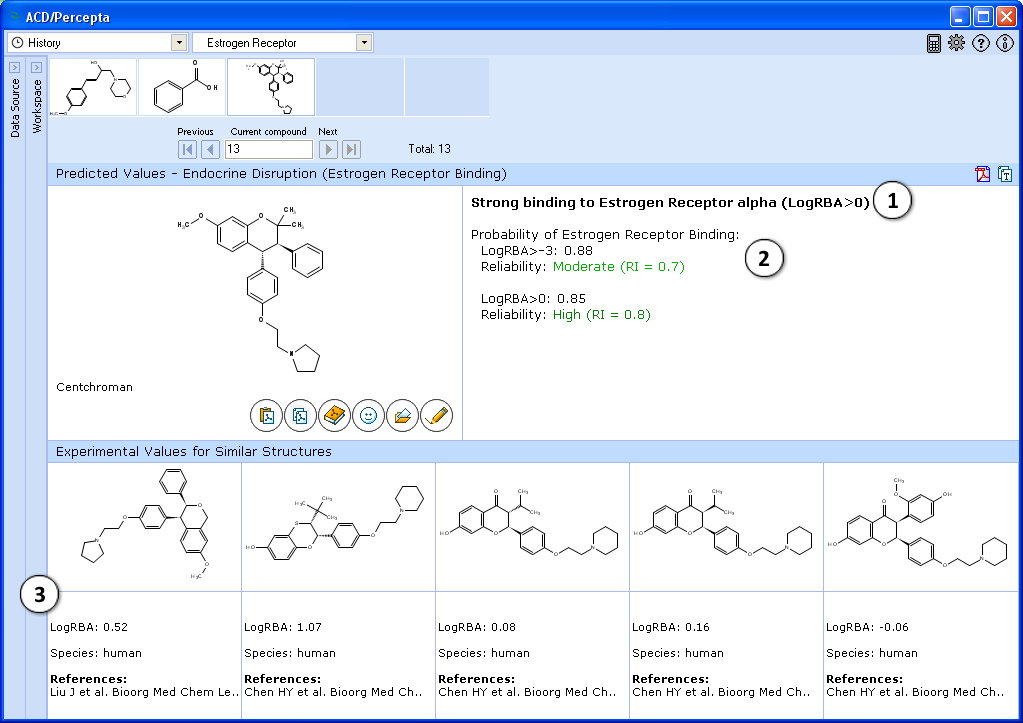The height and width of the screenshot is (723, 1023).
Task: Select the benzoic acid thumbnail in history
Action: coord(182,87)
